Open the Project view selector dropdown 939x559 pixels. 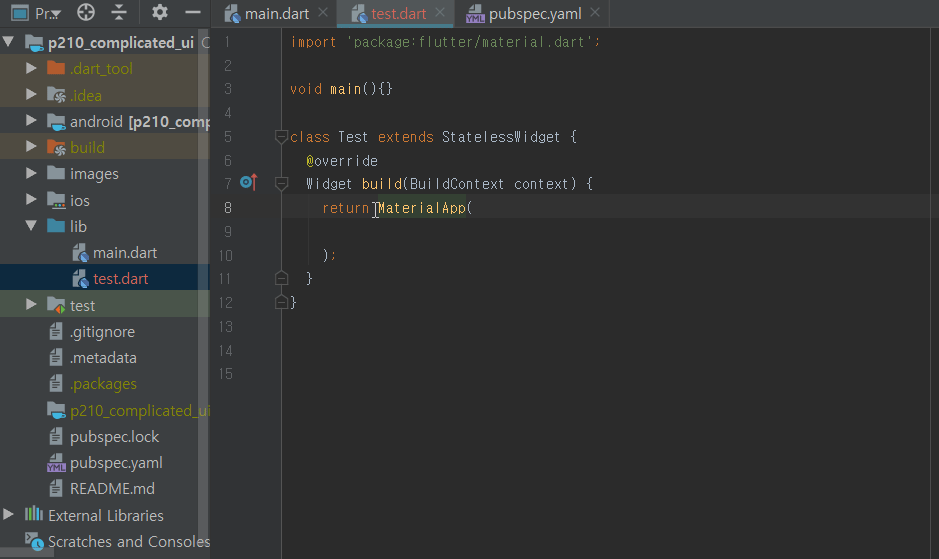coord(37,13)
